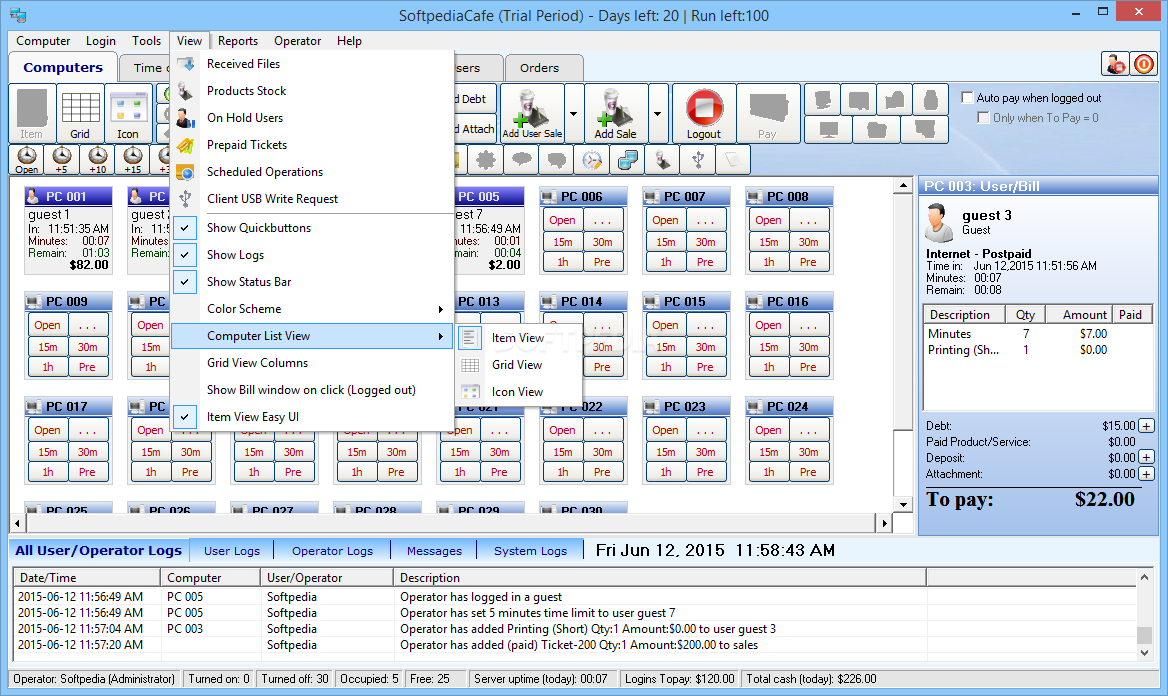Switch computer list to Grid toolbar button
Viewport: 1168px width, 696px height.
(x=80, y=113)
